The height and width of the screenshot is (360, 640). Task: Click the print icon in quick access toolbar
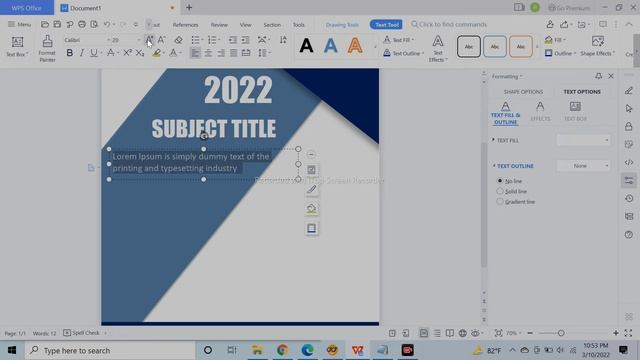(x=82, y=24)
